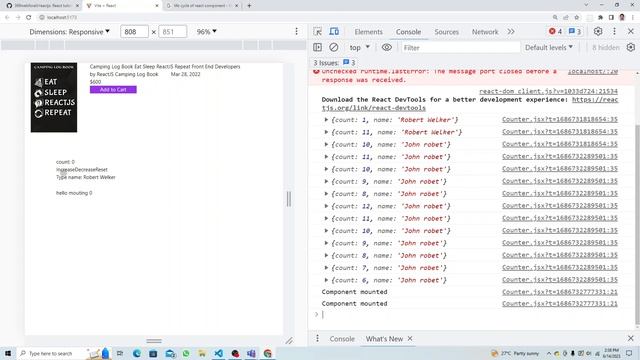The width and height of the screenshot is (640, 360).
Task: Click the Windows search box
Action: [x=51, y=353]
